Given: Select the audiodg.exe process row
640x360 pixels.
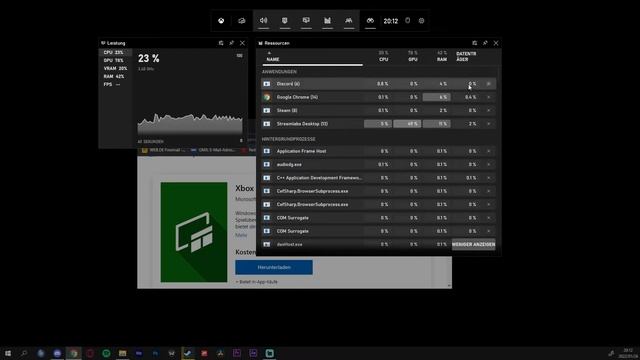Looking at the screenshot, I should click(378, 164).
